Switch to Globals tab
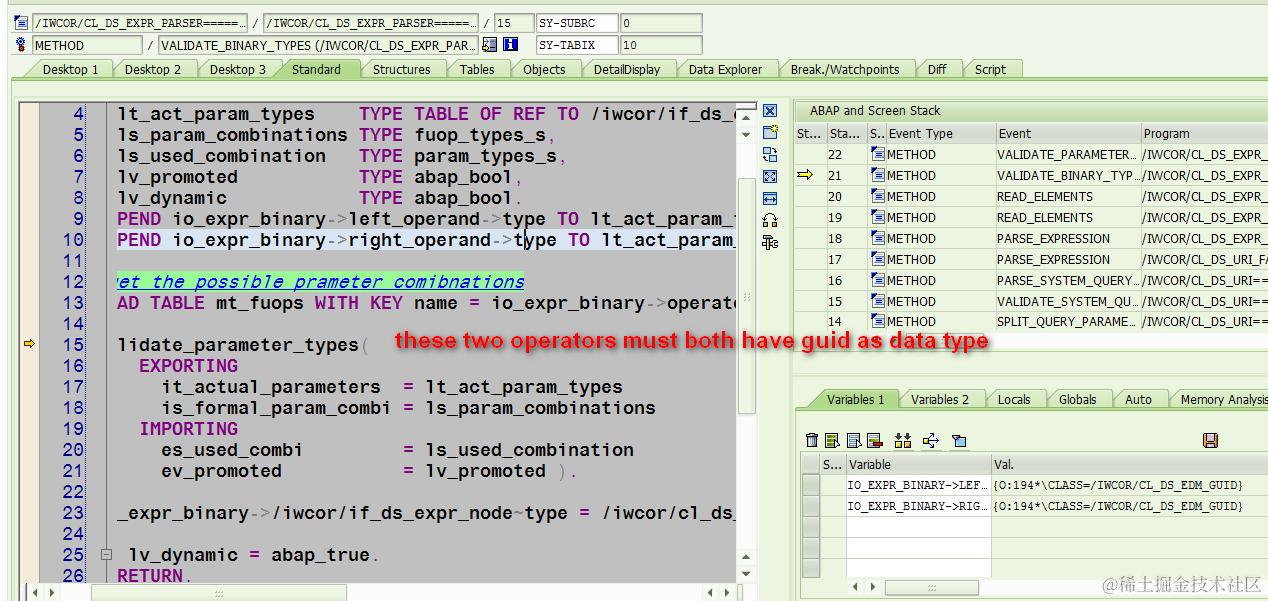Viewport: 1268px width, 601px height. (x=1078, y=399)
